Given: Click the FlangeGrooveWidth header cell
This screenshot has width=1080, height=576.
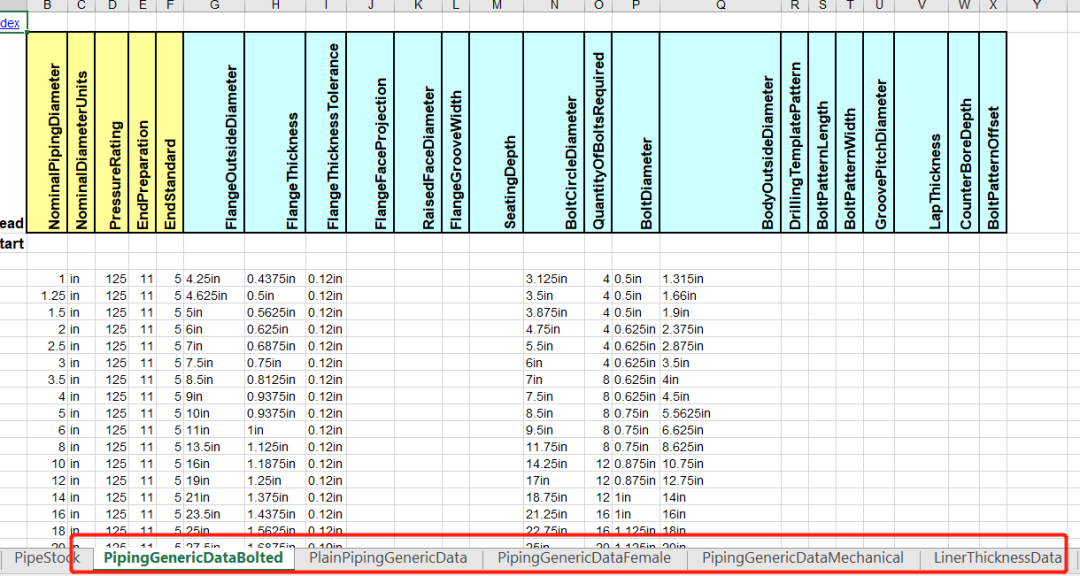Looking at the screenshot, I should point(455,132).
